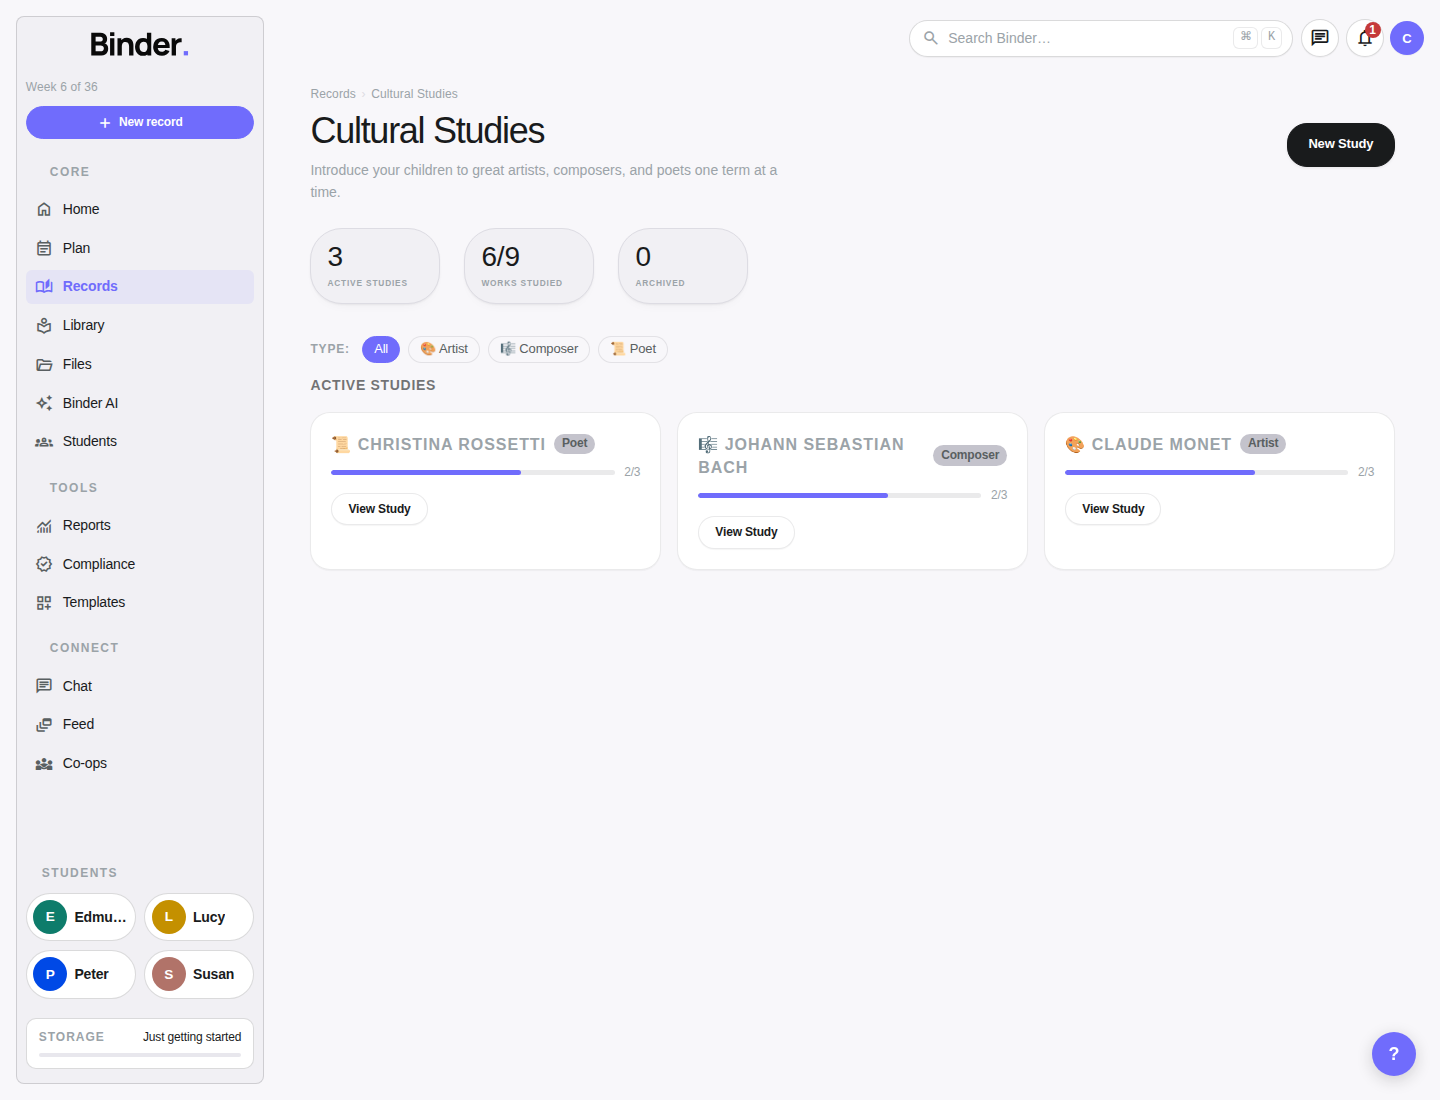Click the Cultural Studies breadcrumb

pyautogui.click(x=414, y=94)
